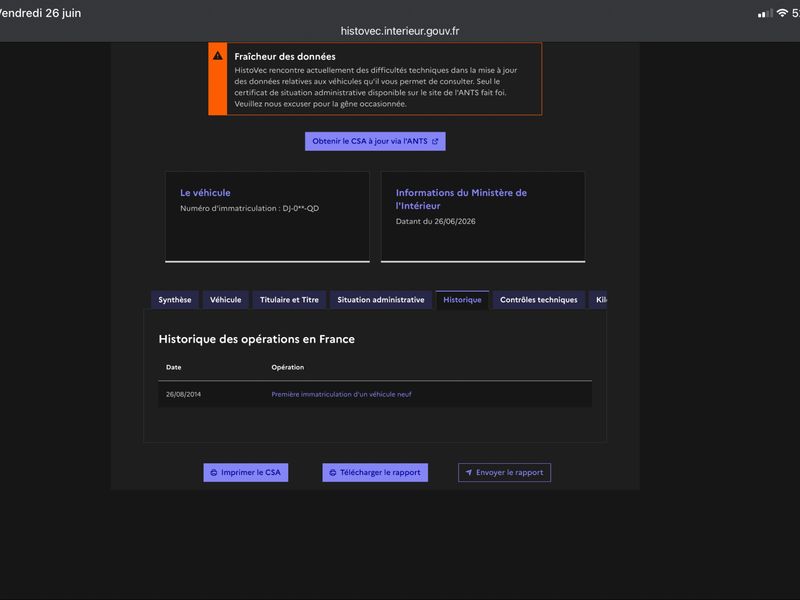Click paper plane icon on Envoyer le rapport
The height and width of the screenshot is (600, 800).
coord(468,472)
